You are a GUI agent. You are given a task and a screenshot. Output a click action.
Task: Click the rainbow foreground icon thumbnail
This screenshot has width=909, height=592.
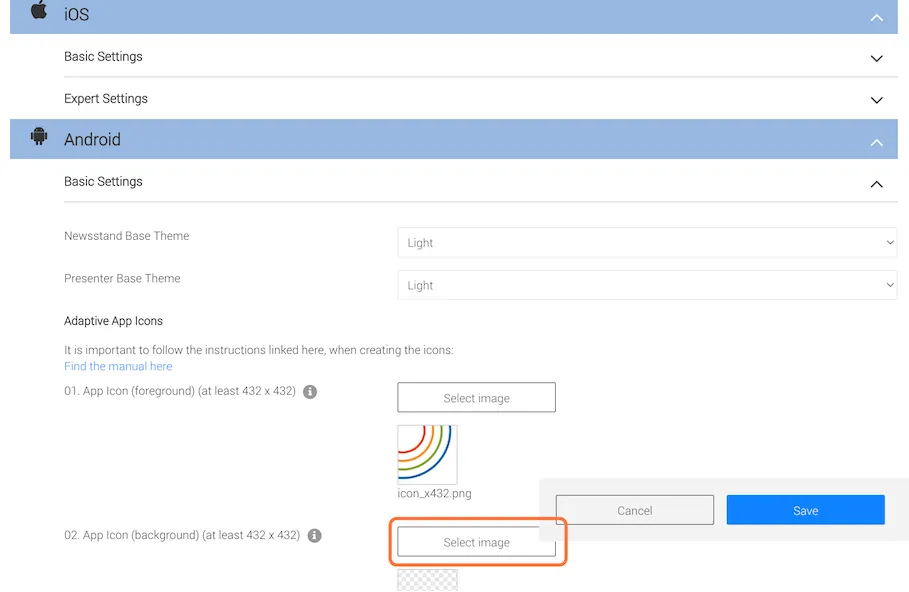tap(427, 455)
